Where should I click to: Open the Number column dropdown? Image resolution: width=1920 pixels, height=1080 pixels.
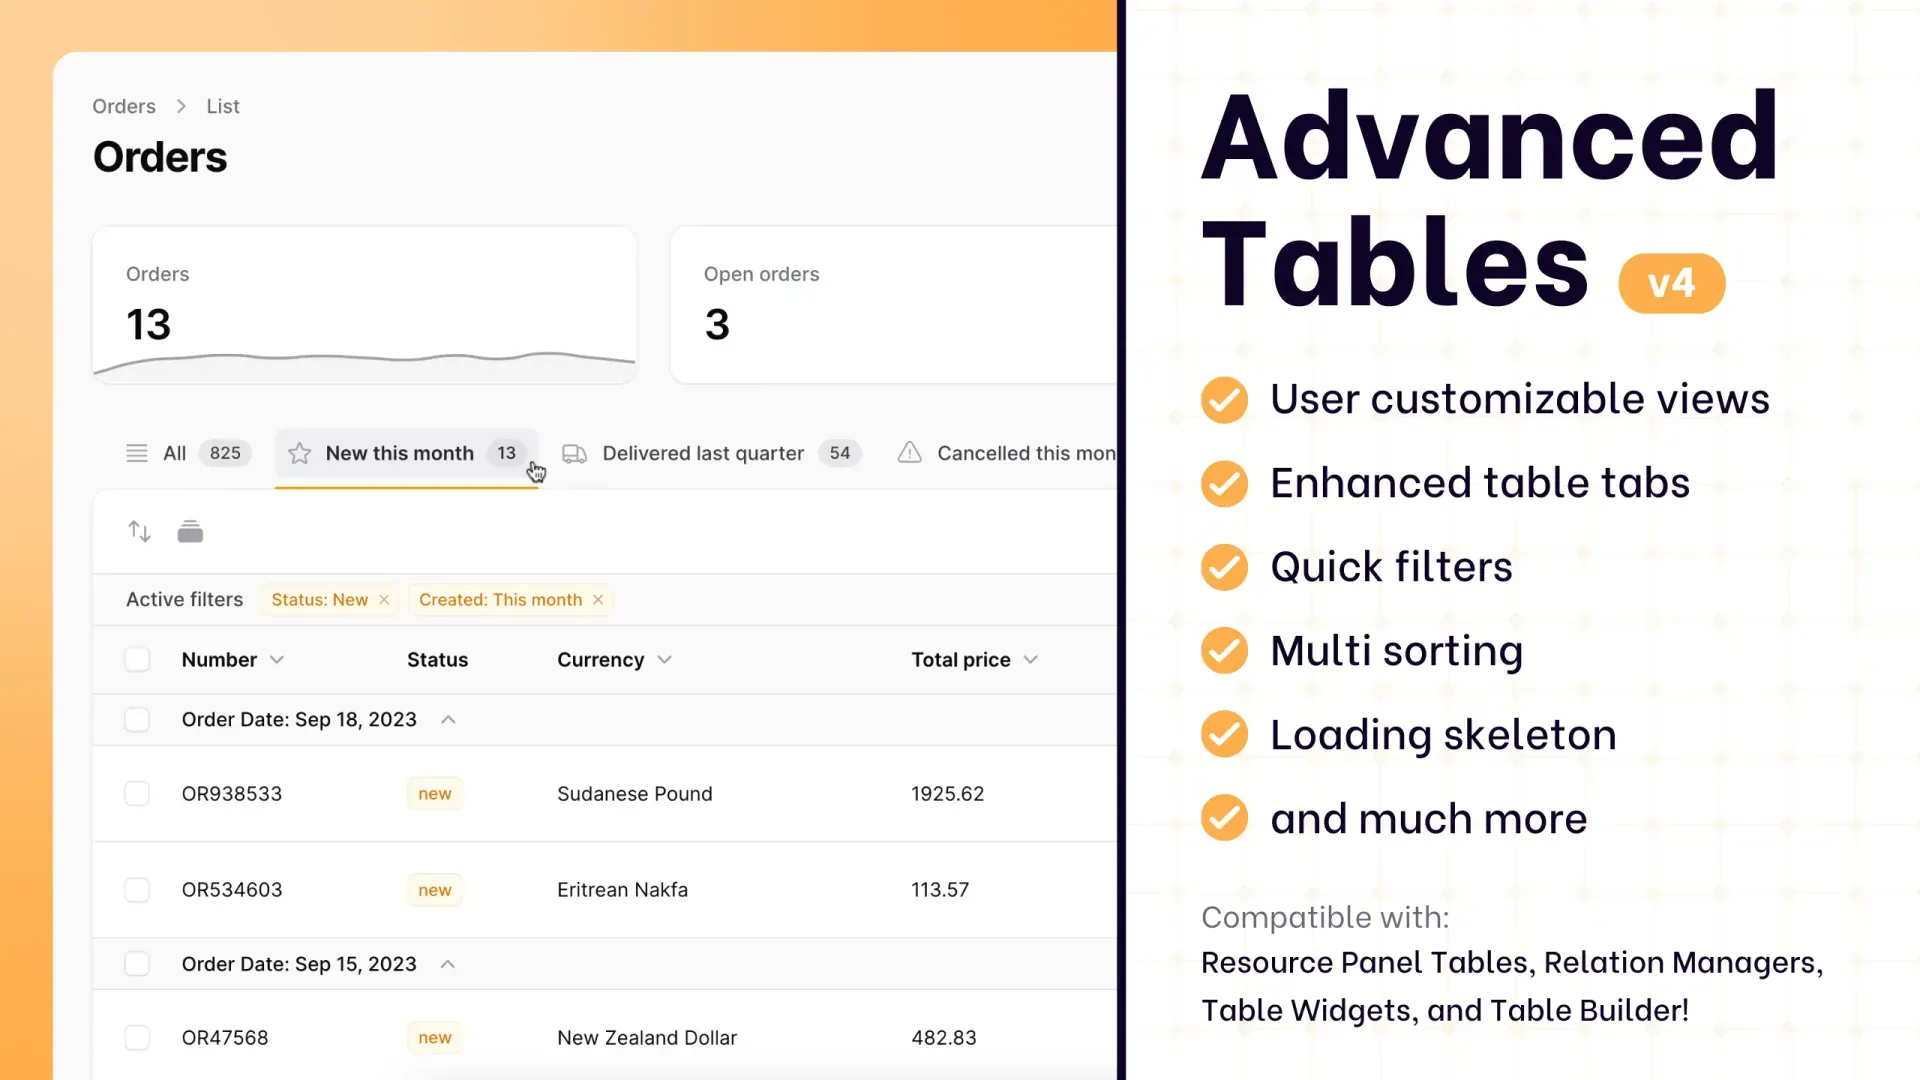(277, 660)
